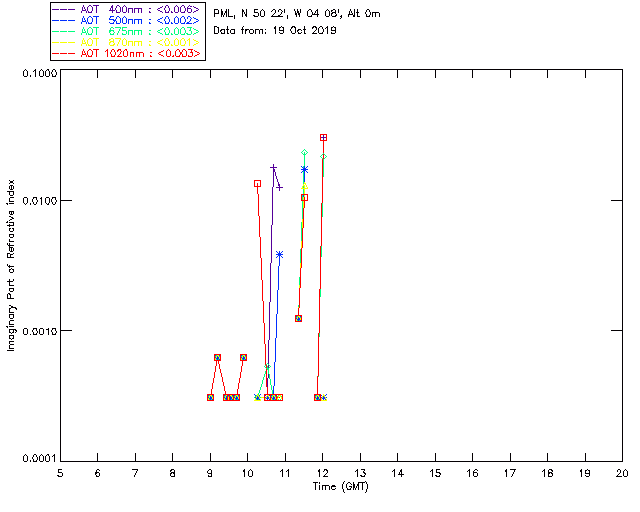Click the 0.0001 y-axis tick label

(x=39, y=459)
